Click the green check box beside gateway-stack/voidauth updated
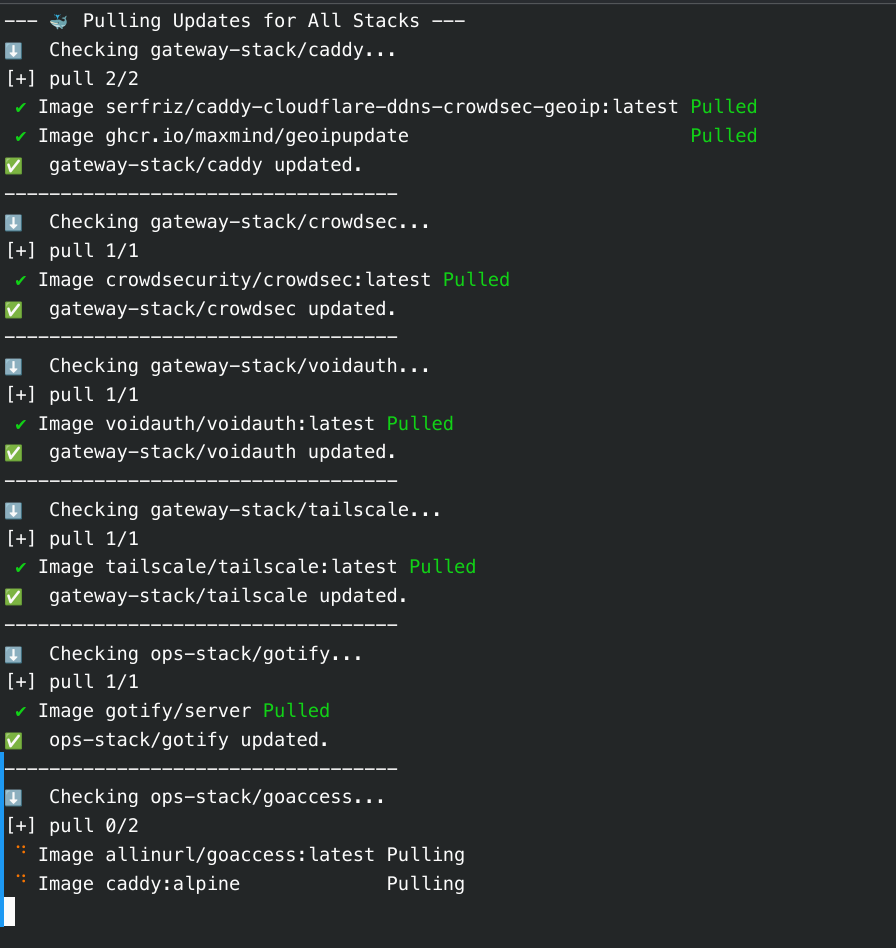Screen dimensions: 896x948 [14, 452]
